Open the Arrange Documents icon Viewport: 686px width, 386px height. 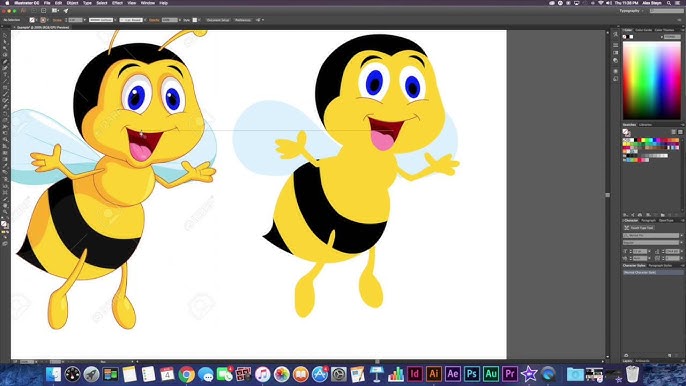click(x=56, y=11)
